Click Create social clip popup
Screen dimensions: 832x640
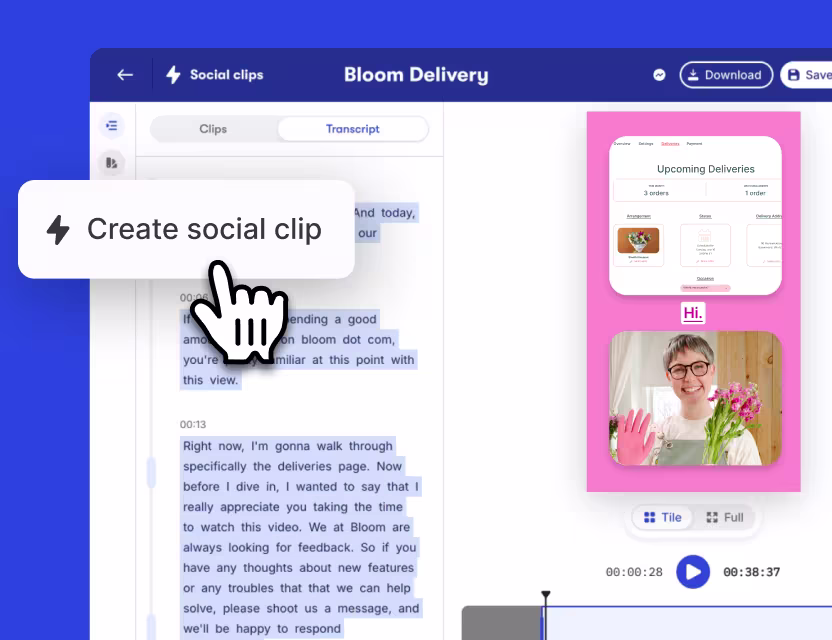[x=186, y=229]
